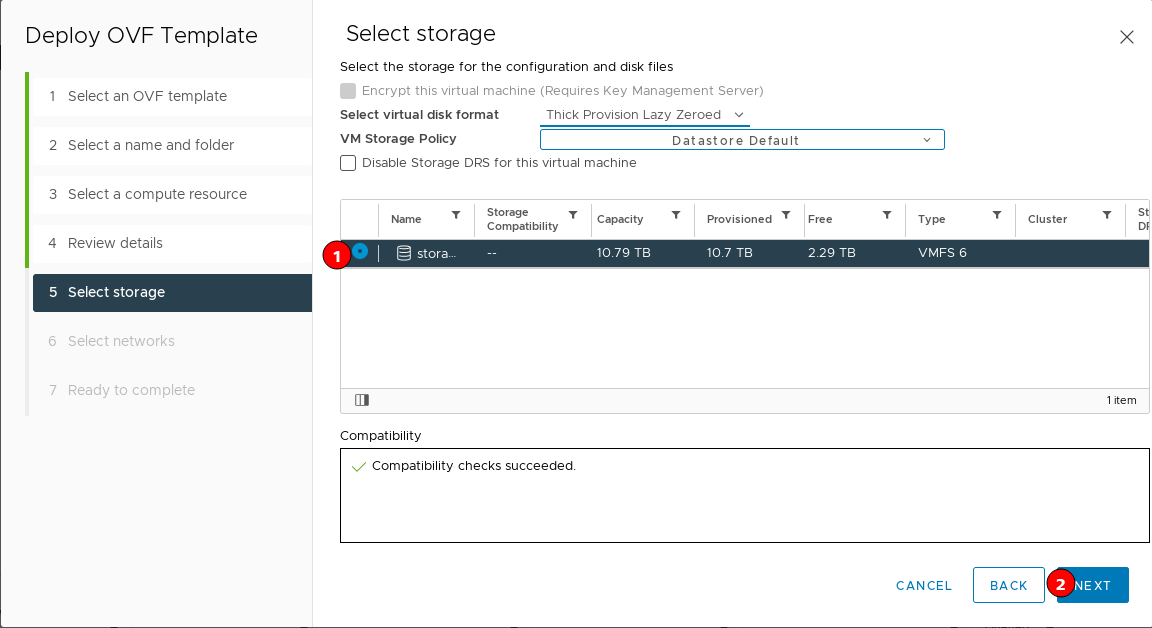This screenshot has height=628, width=1152.
Task: Sort by Name column header
Action: tap(406, 220)
